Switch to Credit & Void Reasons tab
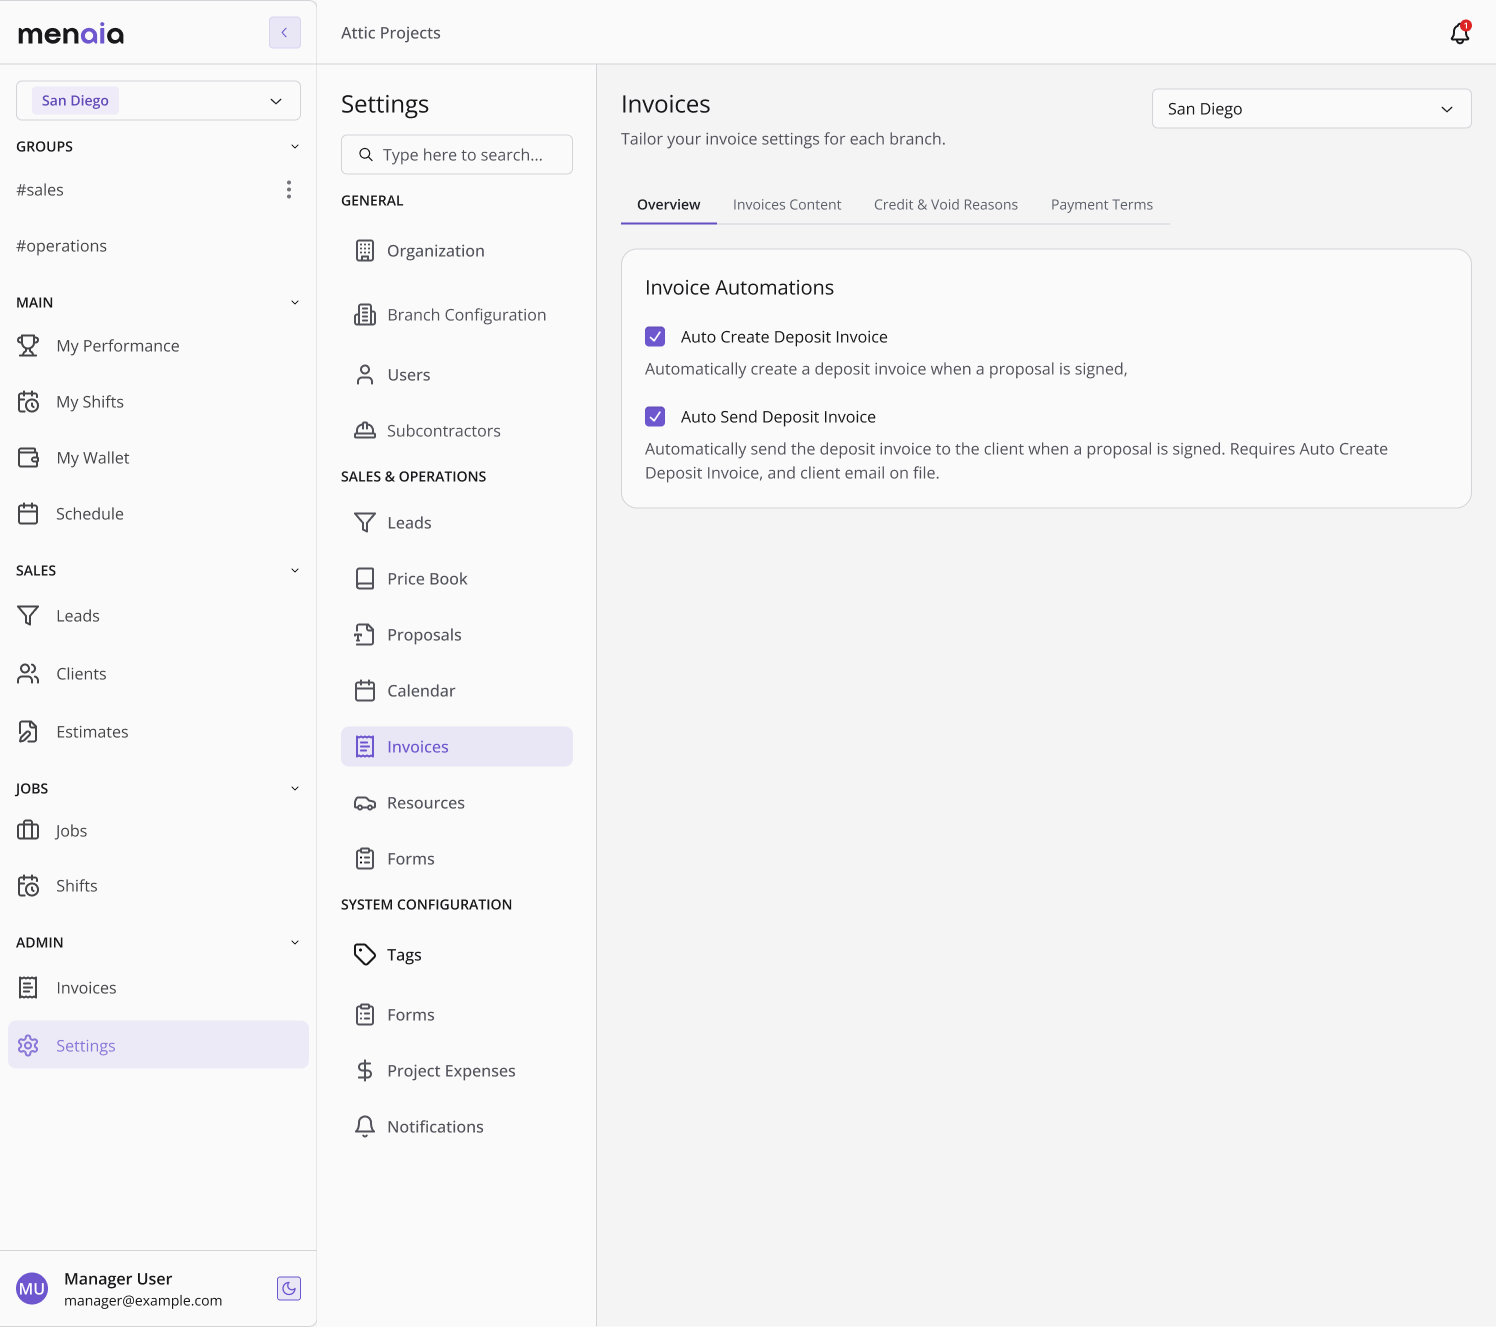Viewport: 1496px width, 1327px height. coord(946,205)
